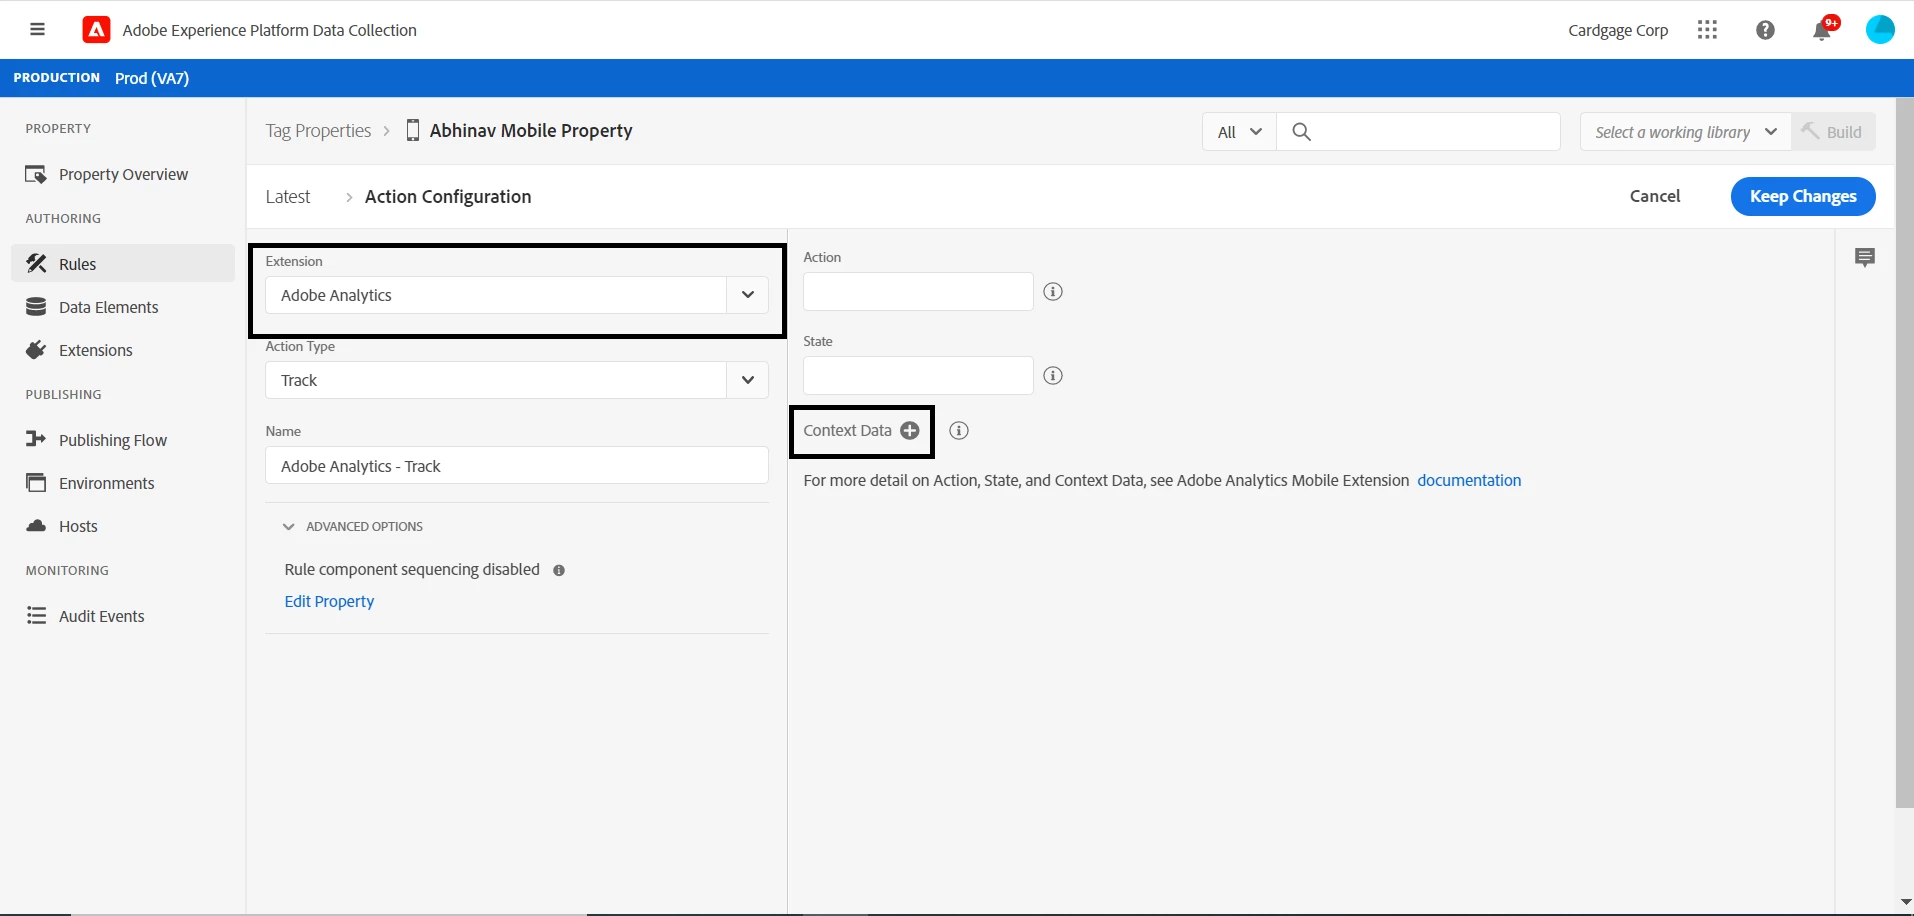
Task: Open the comments panel icon
Action: [1865, 258]
